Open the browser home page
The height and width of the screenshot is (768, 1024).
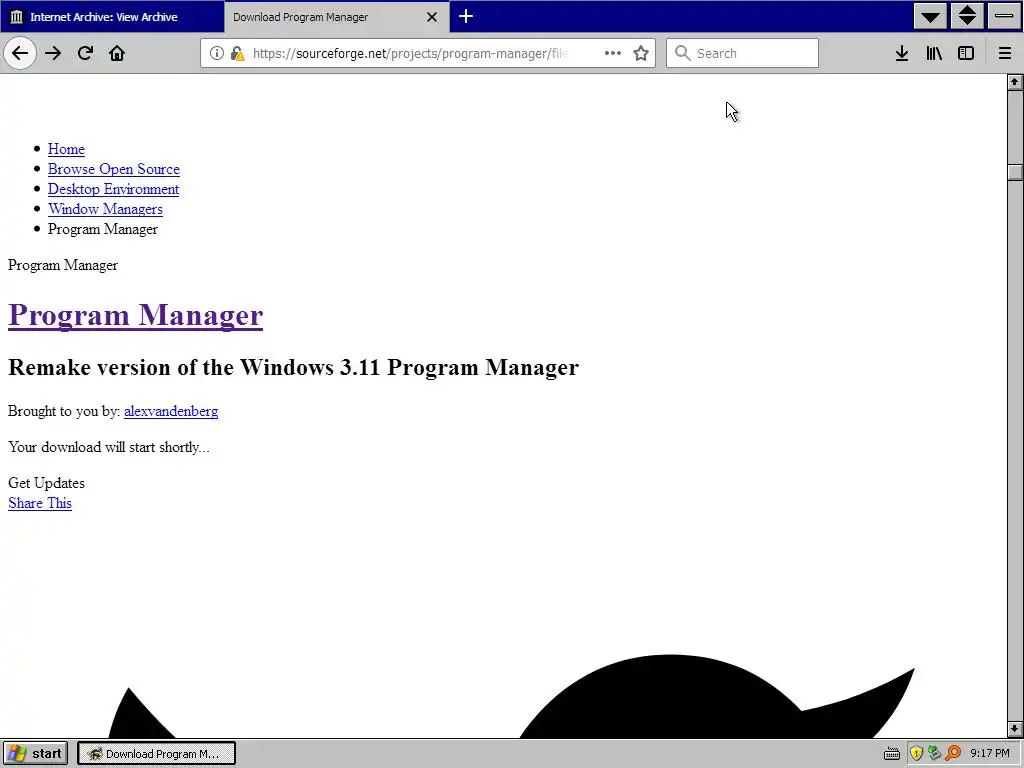(x=117, y=53)
